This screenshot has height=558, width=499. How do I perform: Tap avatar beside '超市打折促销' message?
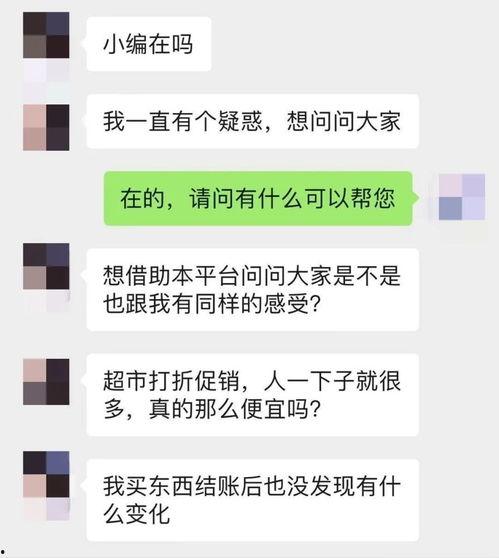46,382
